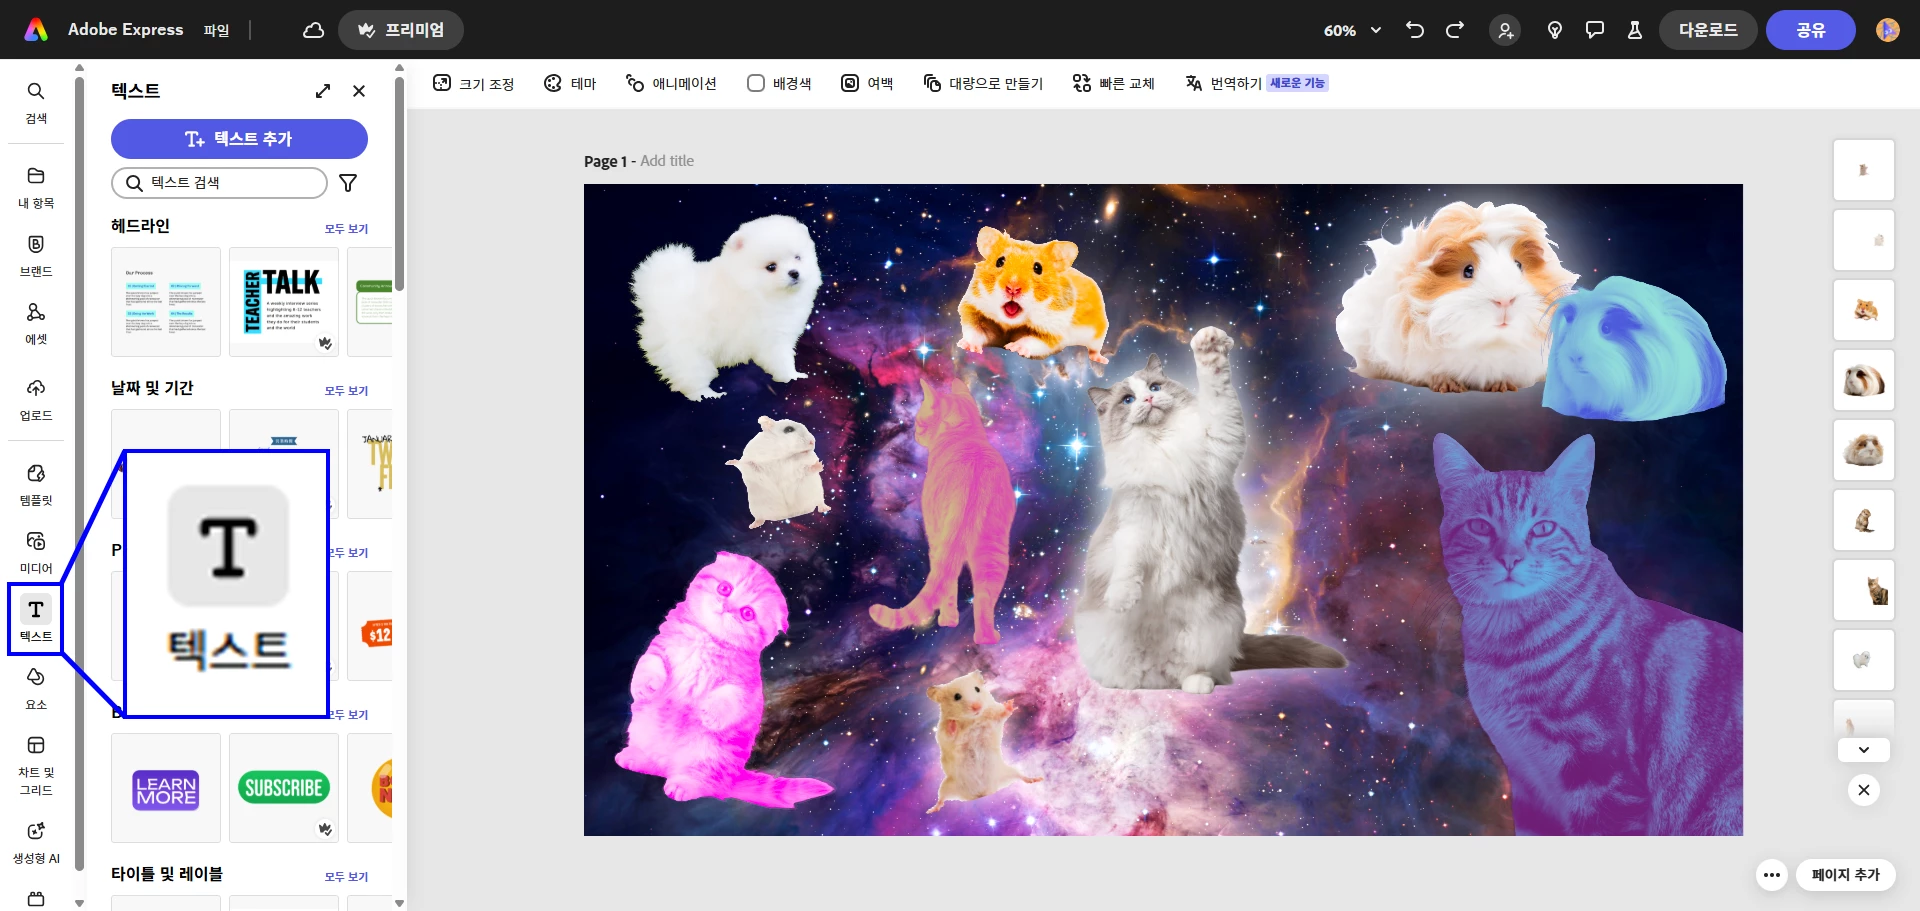This screenshot has width=1920, height=911.
Task: Click the 여백 (Margins) toolbar option
Action: tap(867, 84)
